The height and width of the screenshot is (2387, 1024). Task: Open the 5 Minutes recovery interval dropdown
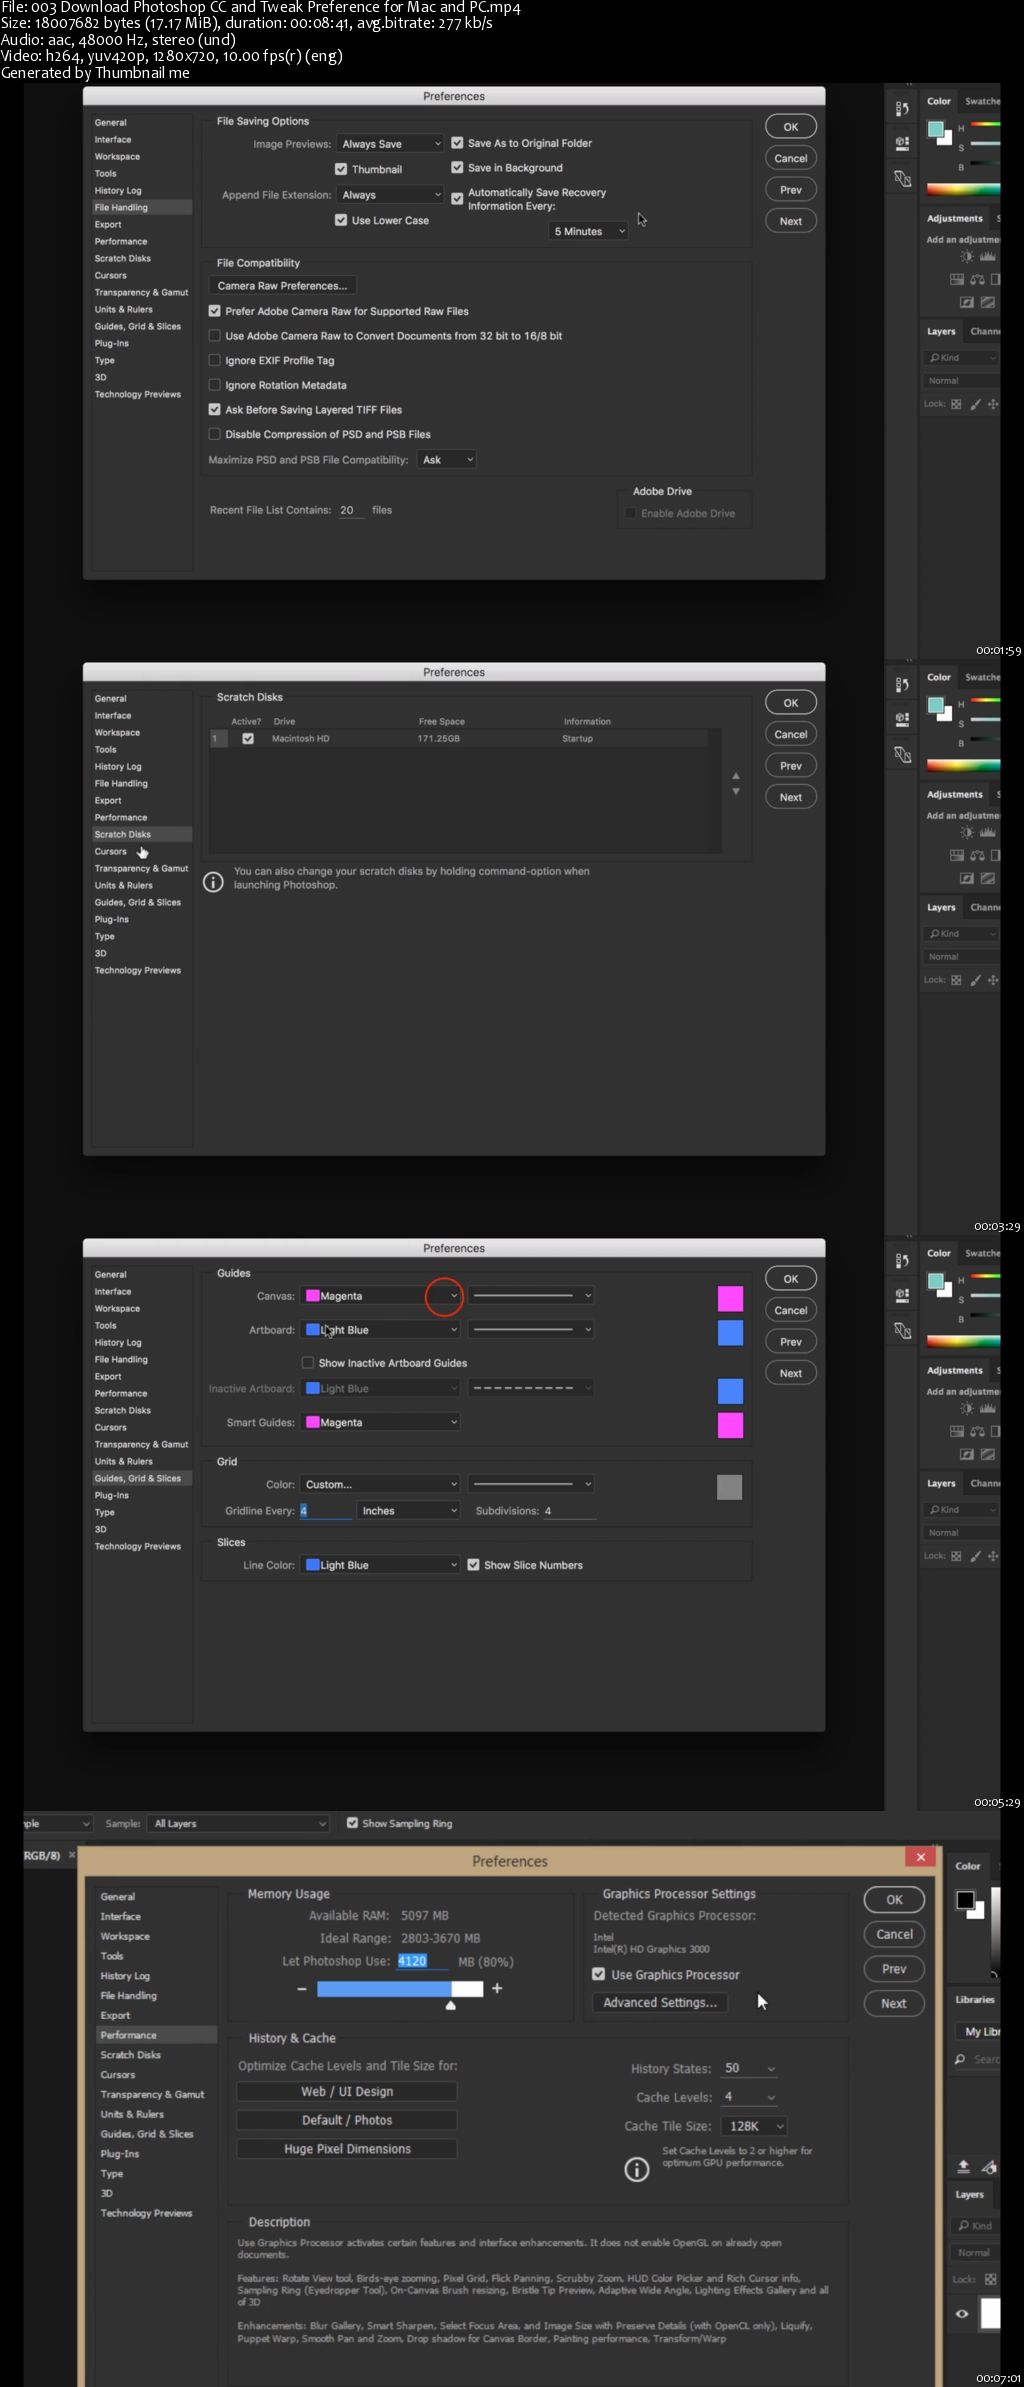point(589,231)
